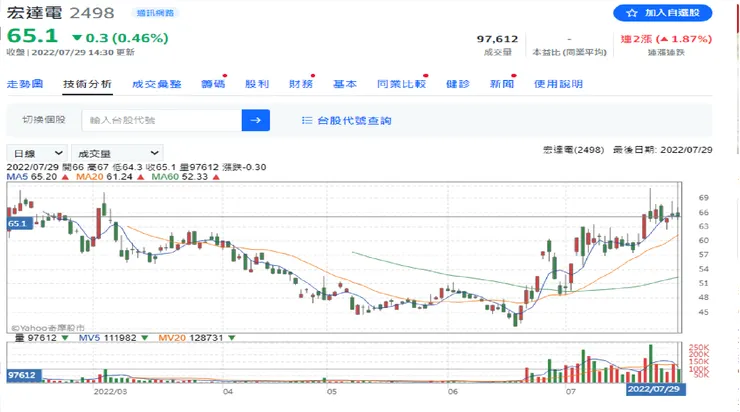This screenshot has height=412, width=740.
Task: Open the 使用說明 tab
Action: click(558, 84)
